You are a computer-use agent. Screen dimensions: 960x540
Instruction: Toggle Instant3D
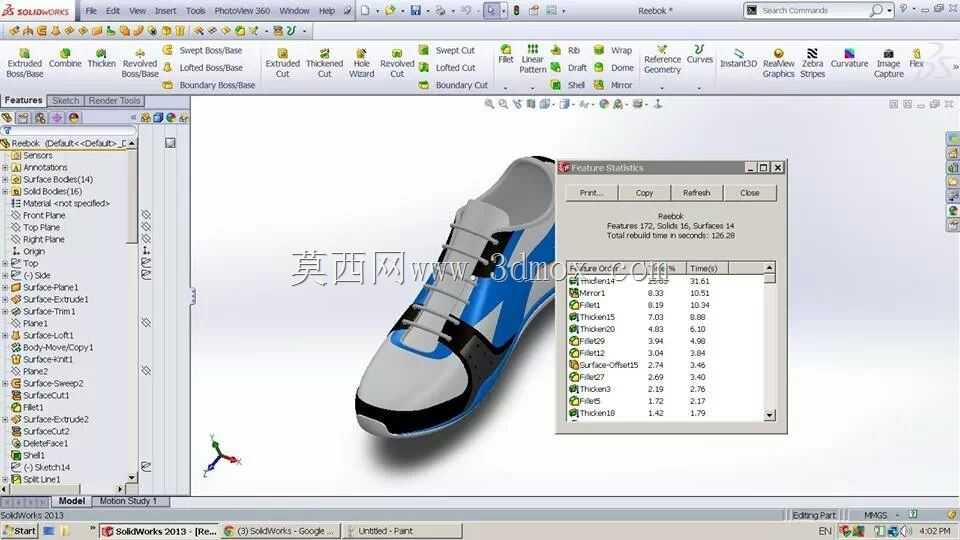pyautogui.click(x=738, y=58)
